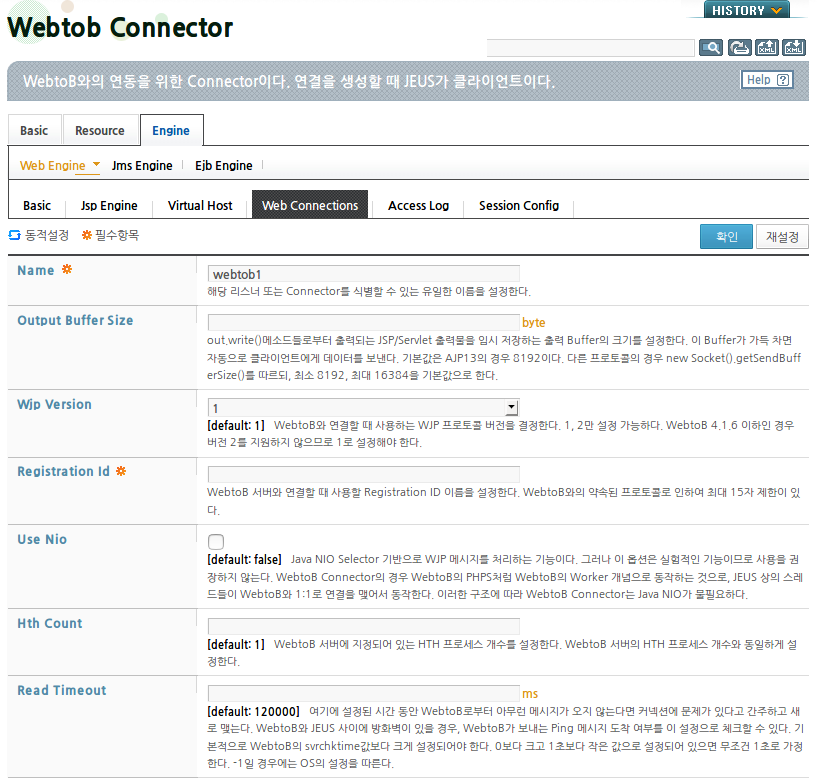The width and height of the screenshot is (817, 781).
Task: Open the HISTORY dropdown
Action: point(747,10)
